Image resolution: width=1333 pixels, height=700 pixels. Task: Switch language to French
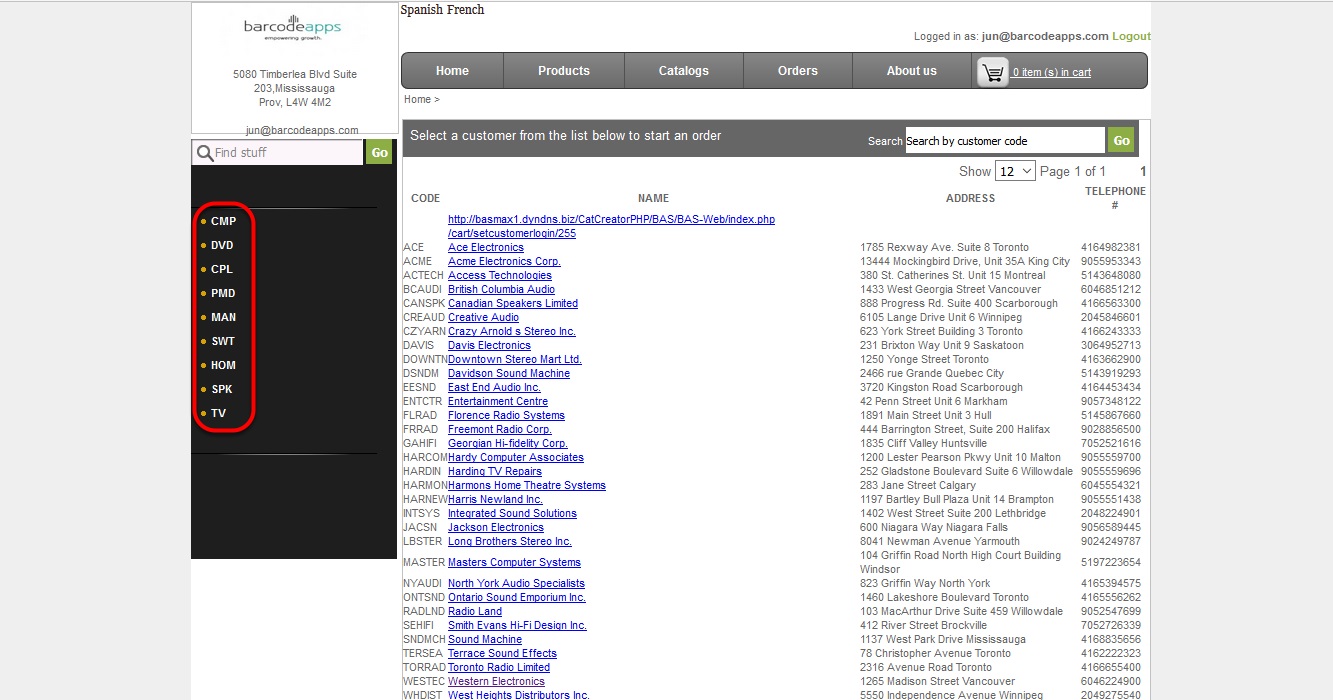tap(466, 10)
